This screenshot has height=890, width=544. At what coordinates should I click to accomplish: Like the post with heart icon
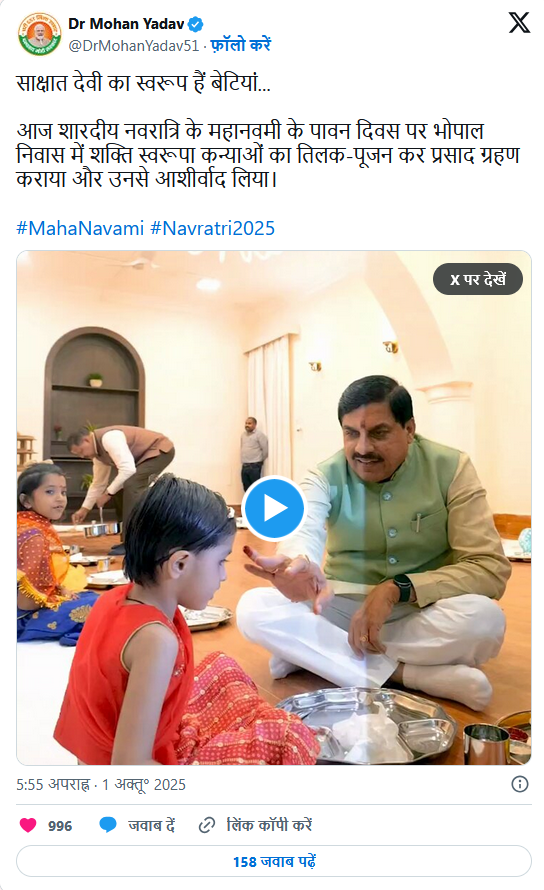(28, 825)
